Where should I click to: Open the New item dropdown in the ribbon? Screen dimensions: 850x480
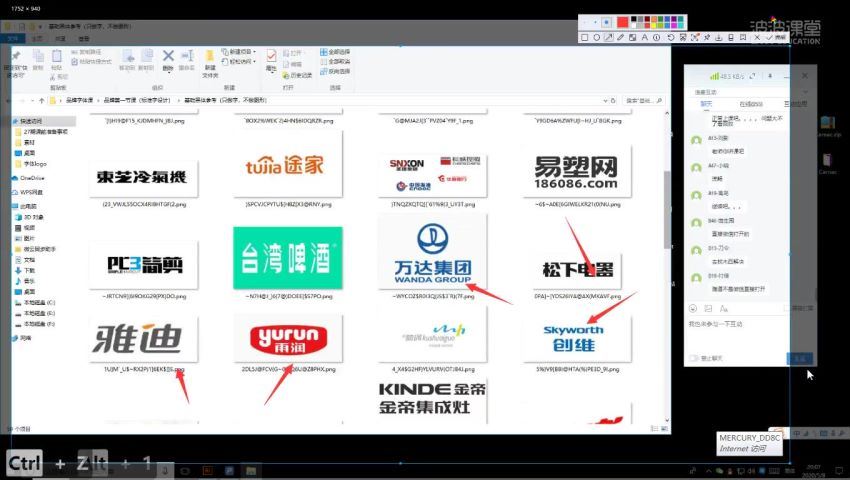pyautogui.click(x=239, y=52)
